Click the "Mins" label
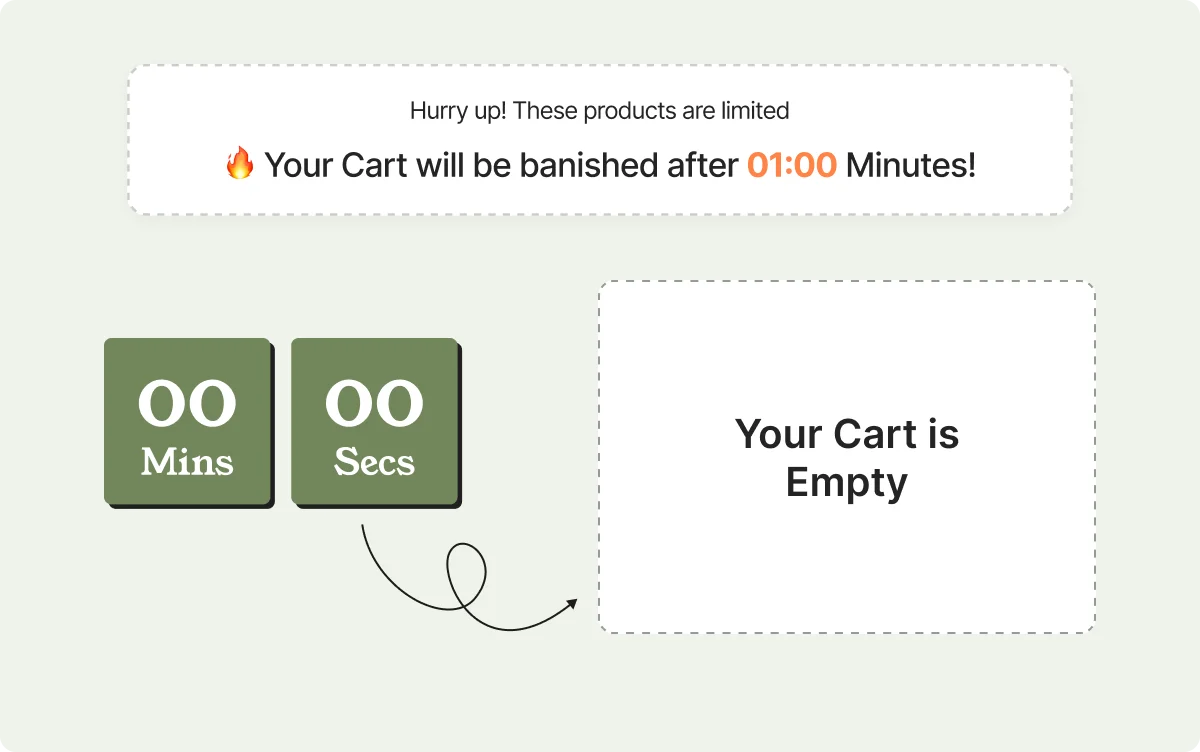 pyautogui.click(x=187, y=462)
